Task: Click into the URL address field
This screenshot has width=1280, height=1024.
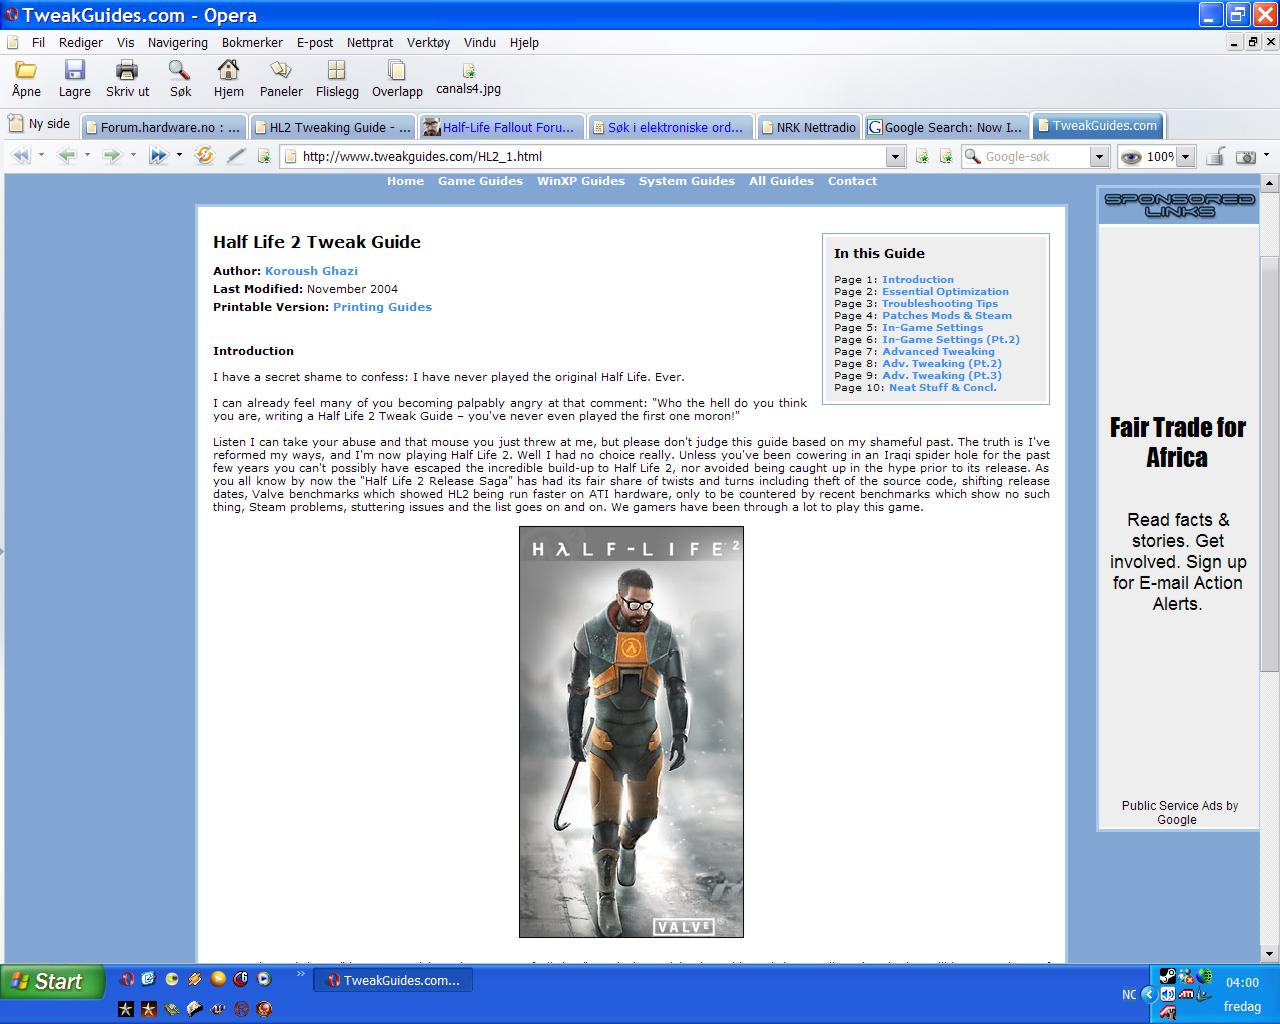Action: pos(592,156)
